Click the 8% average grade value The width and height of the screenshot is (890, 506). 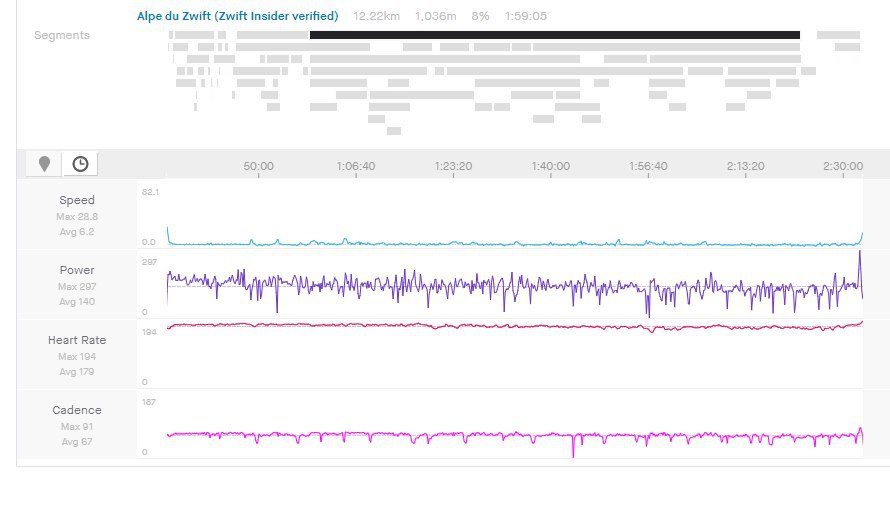[480, 16]
